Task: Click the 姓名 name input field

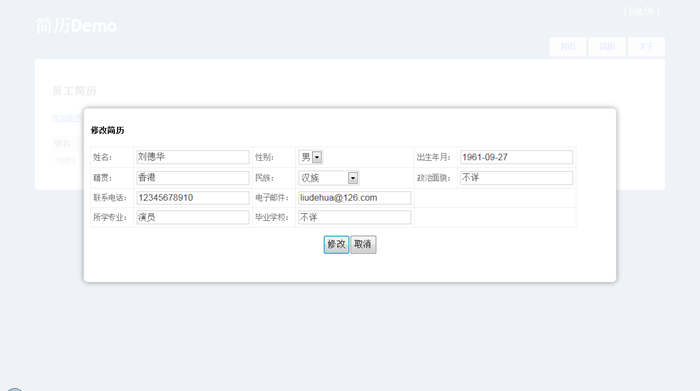Action: tap(193, 157)
